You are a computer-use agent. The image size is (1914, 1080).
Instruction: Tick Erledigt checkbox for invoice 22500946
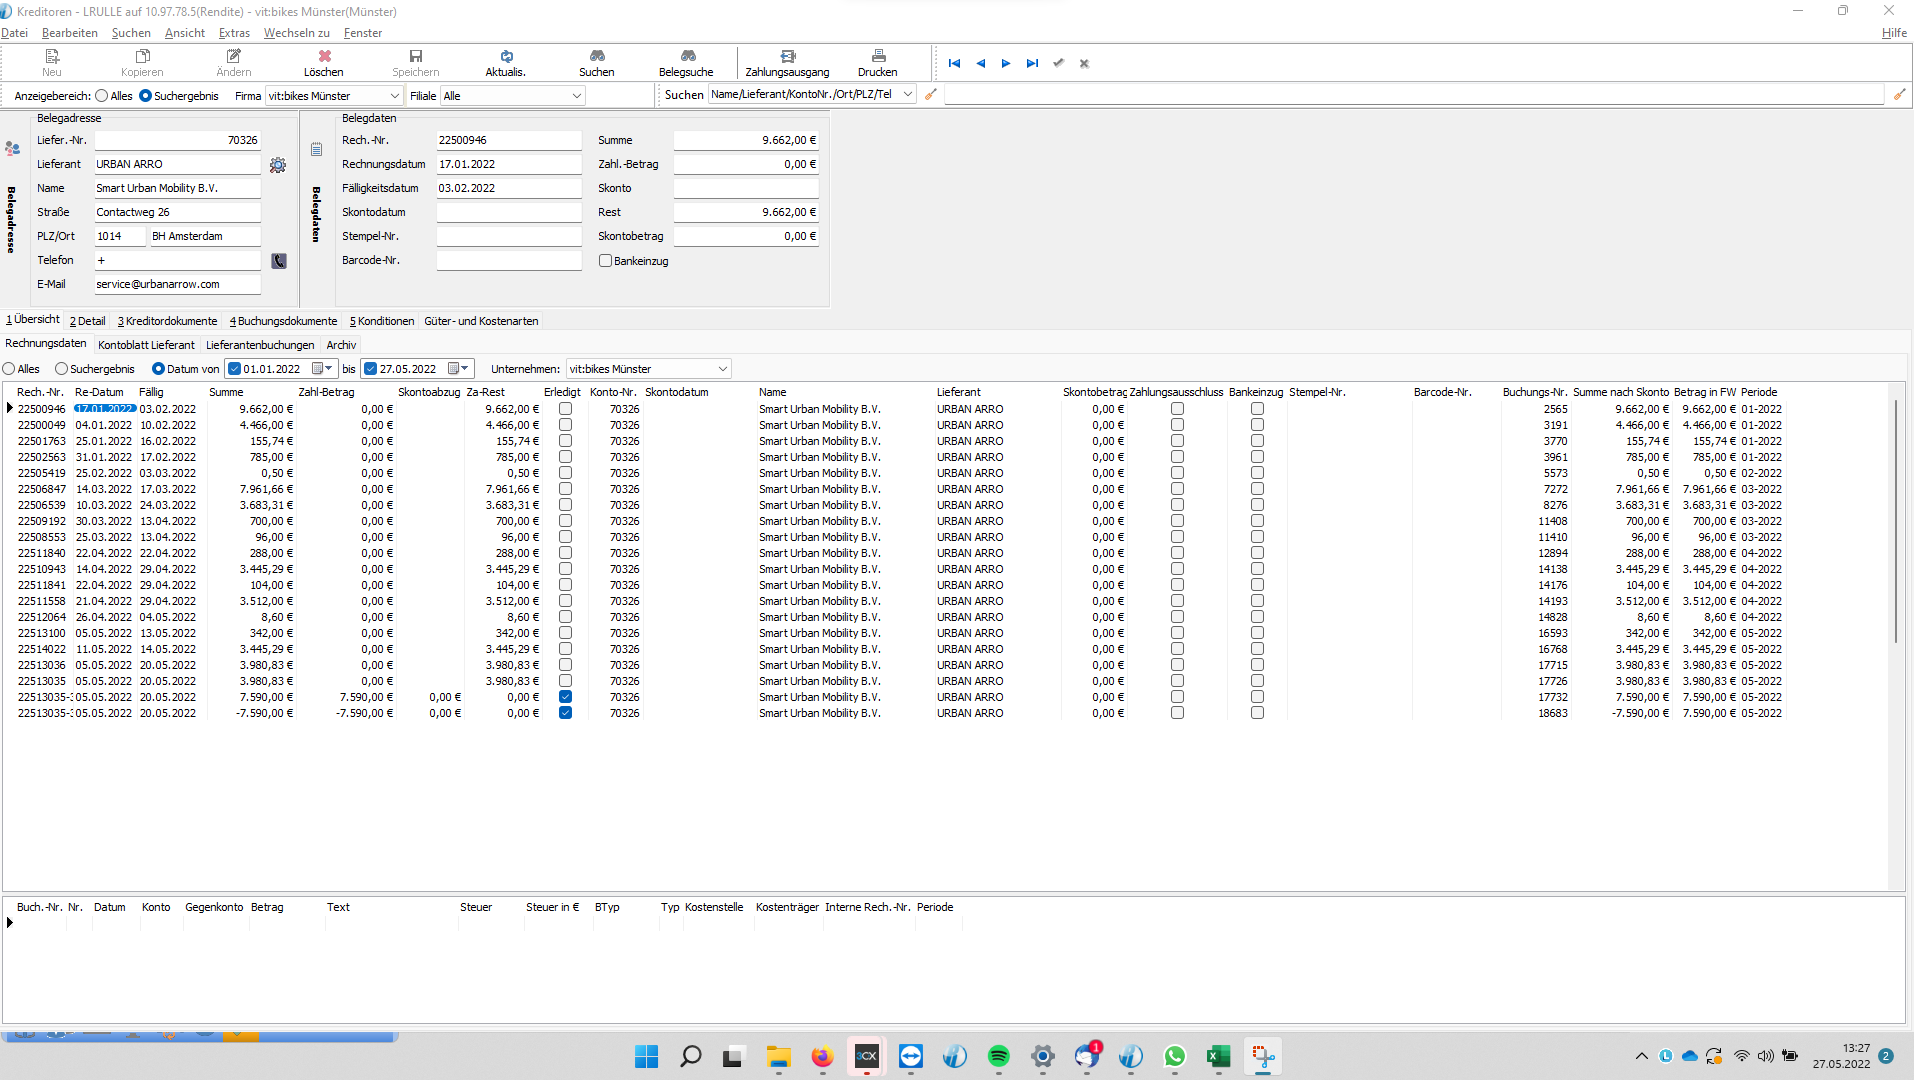click(x=565, y=409)
